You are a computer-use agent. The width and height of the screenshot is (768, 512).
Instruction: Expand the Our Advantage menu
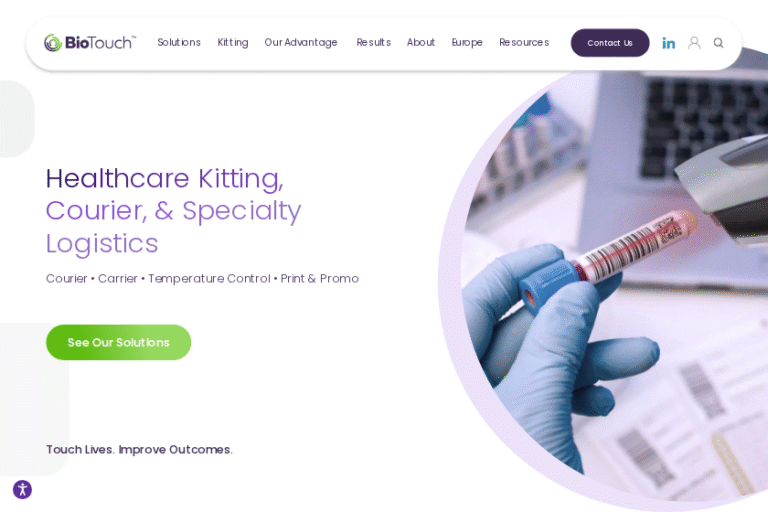301,43
